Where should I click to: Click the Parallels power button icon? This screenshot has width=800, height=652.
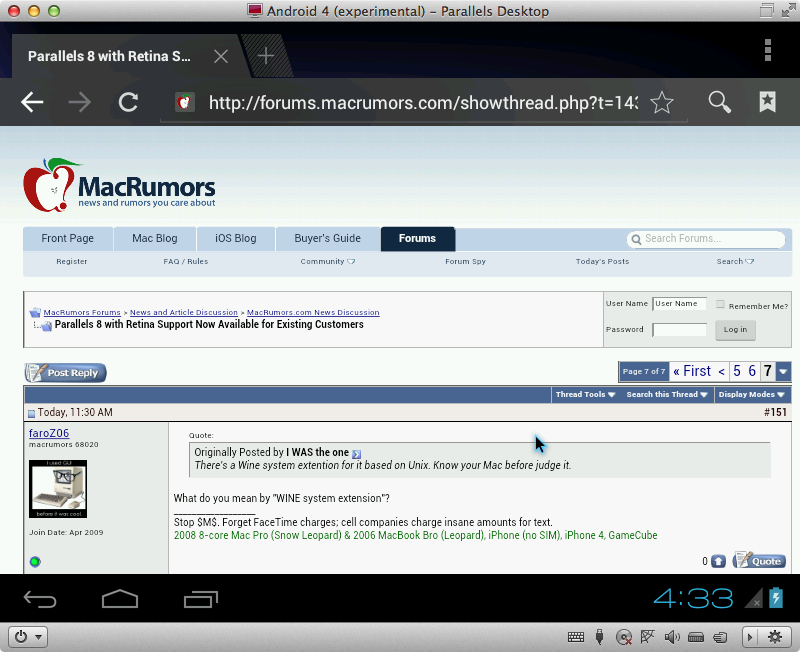click(21, 637)
